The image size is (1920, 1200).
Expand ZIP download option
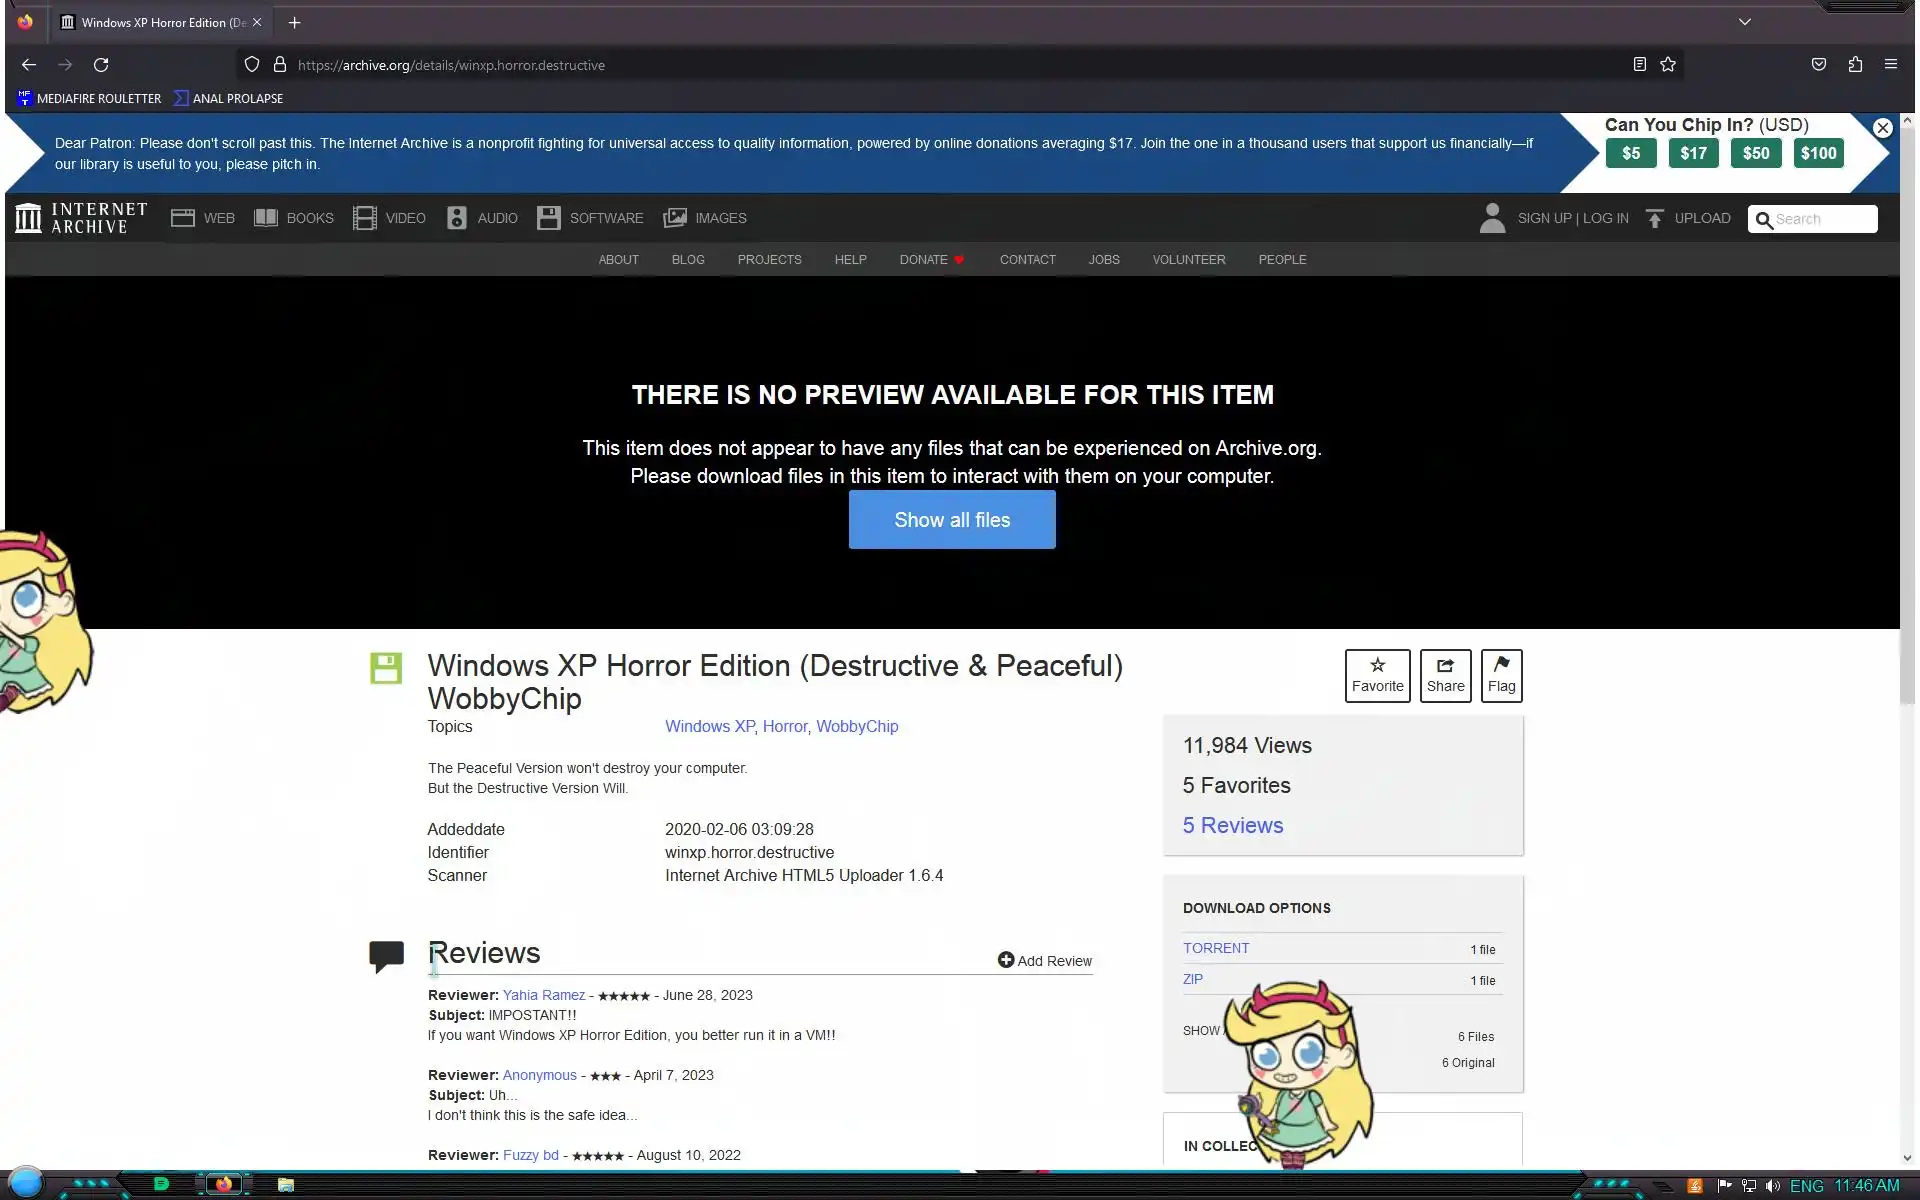tap(1193, 979)
